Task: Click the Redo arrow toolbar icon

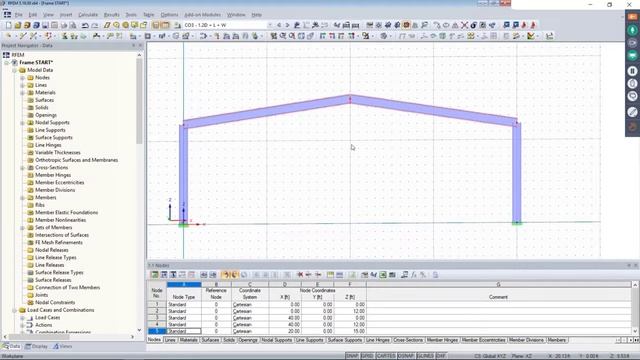Action: coord(95,25)
